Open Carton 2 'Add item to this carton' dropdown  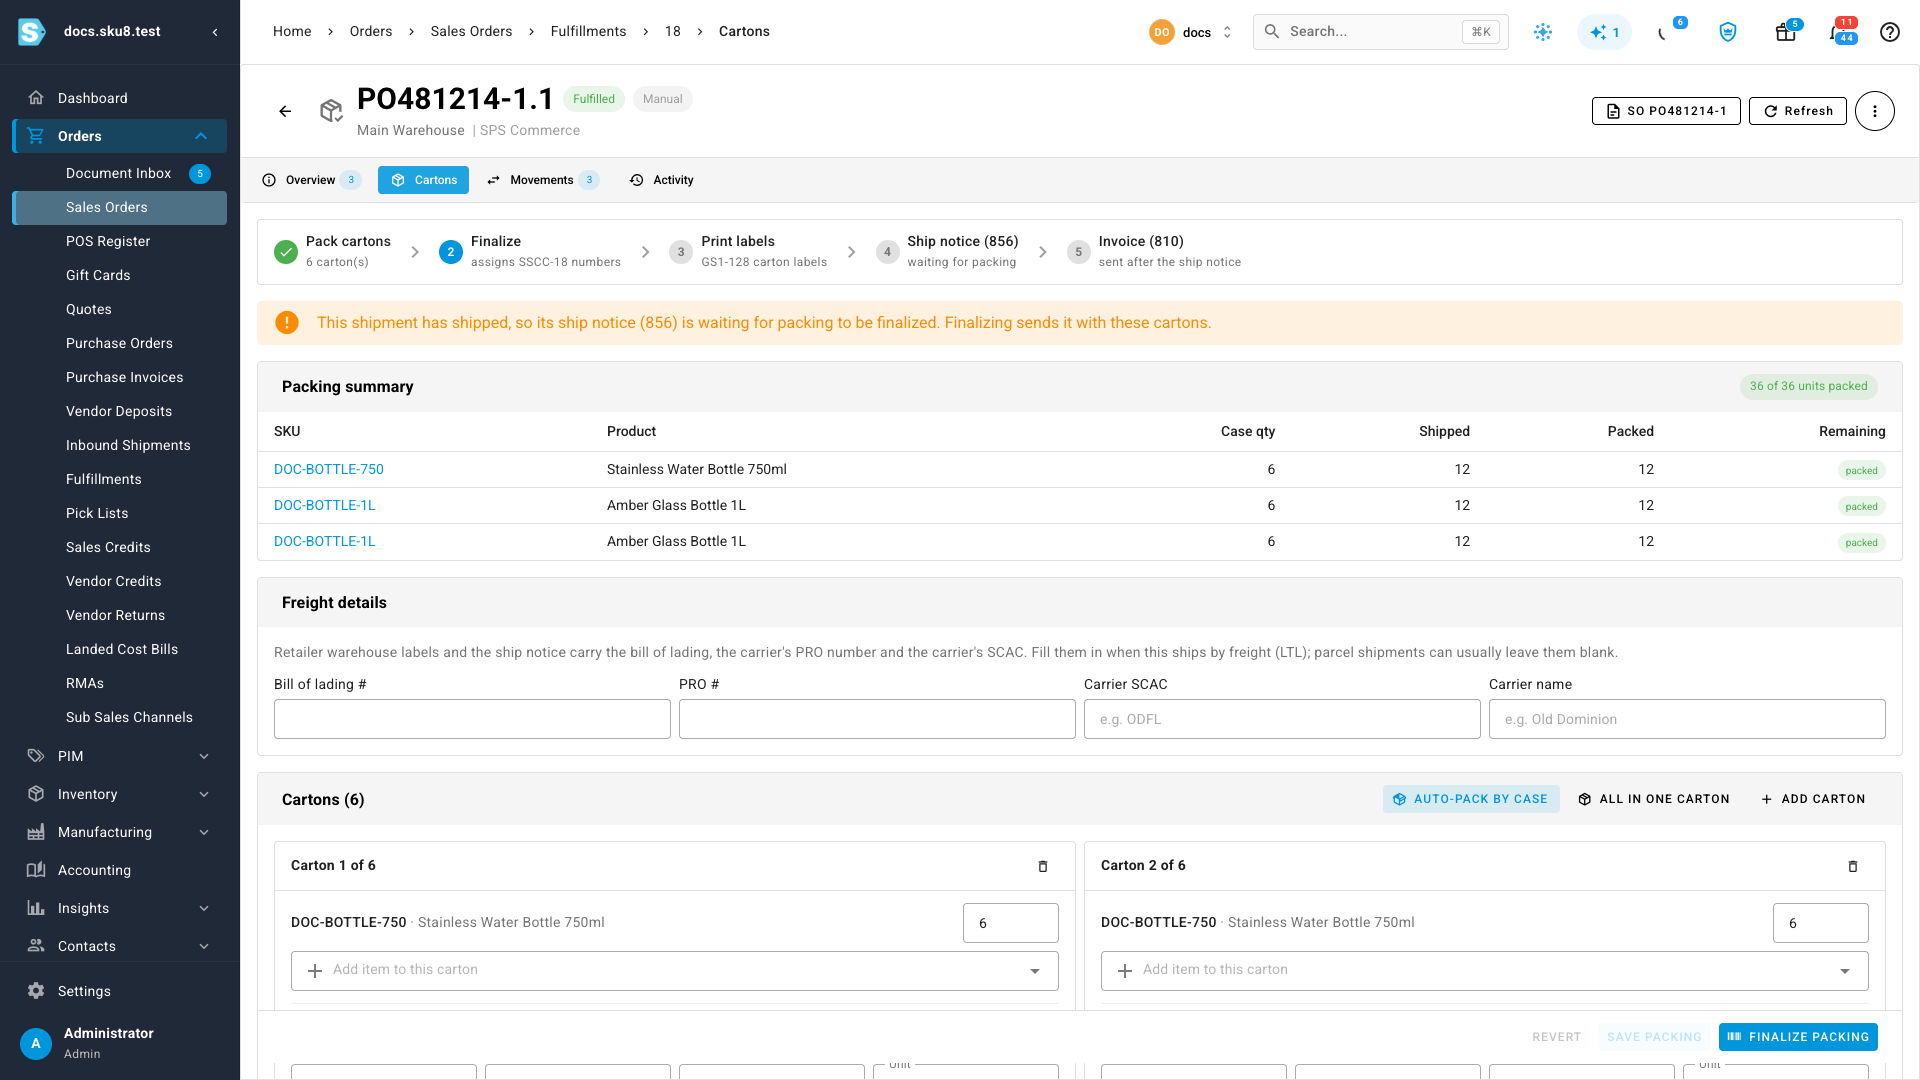[1485, 971]
